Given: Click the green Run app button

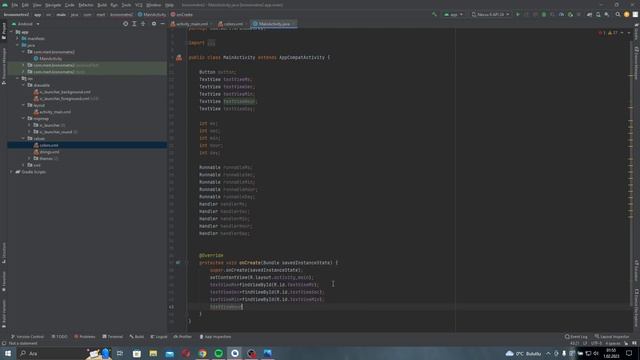Looking at the screenshot, I should (x=518, y=14).
